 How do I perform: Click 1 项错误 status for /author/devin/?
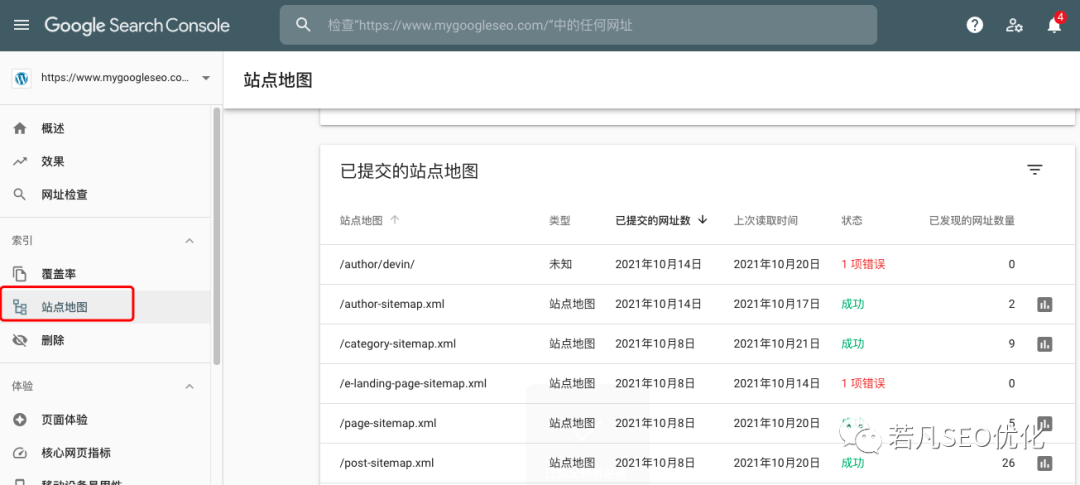point(863,264)
